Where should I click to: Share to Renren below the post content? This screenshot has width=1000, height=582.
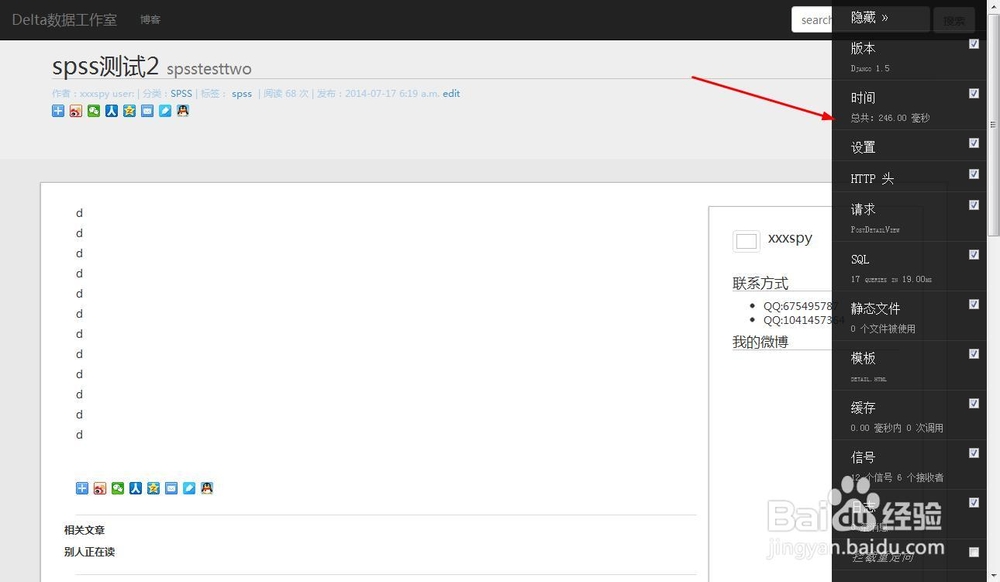pos(135,488)
